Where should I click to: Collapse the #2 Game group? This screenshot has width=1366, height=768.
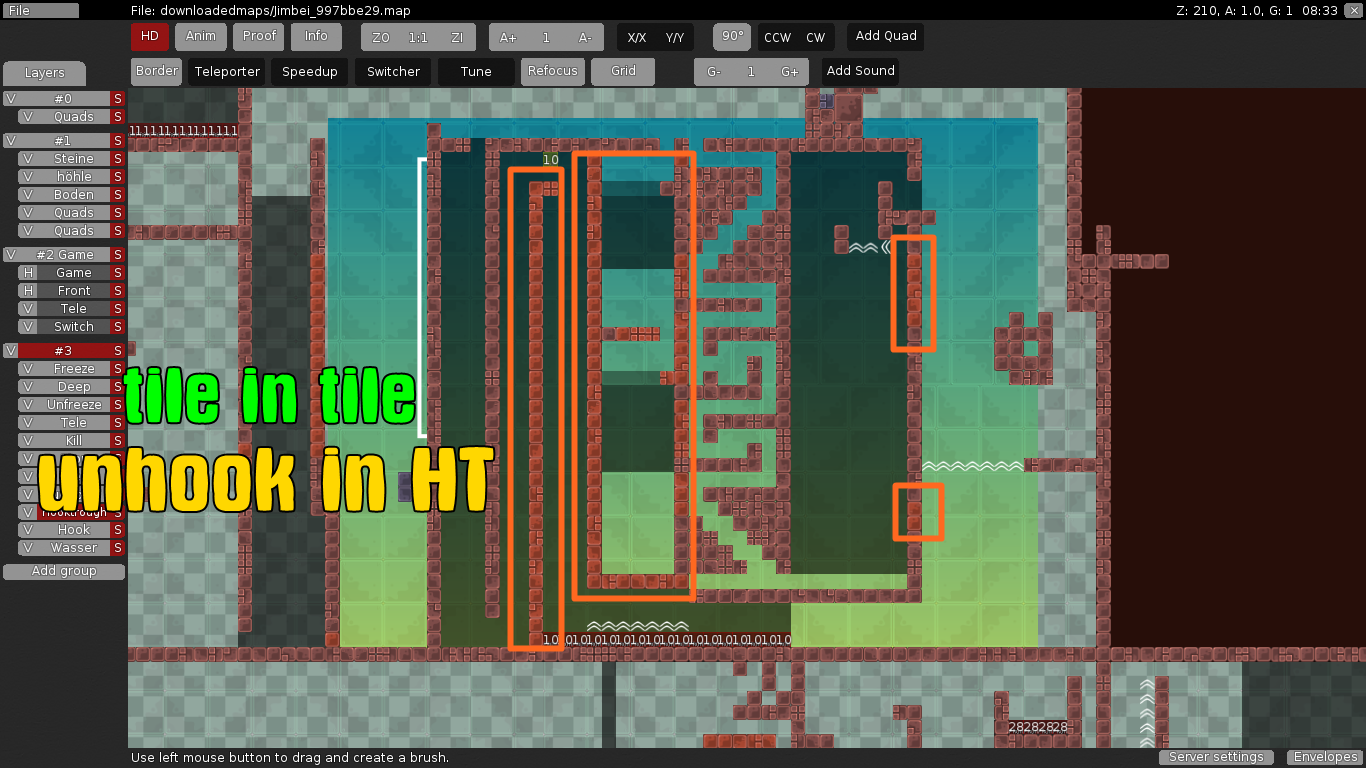click(x=10, y=254)
